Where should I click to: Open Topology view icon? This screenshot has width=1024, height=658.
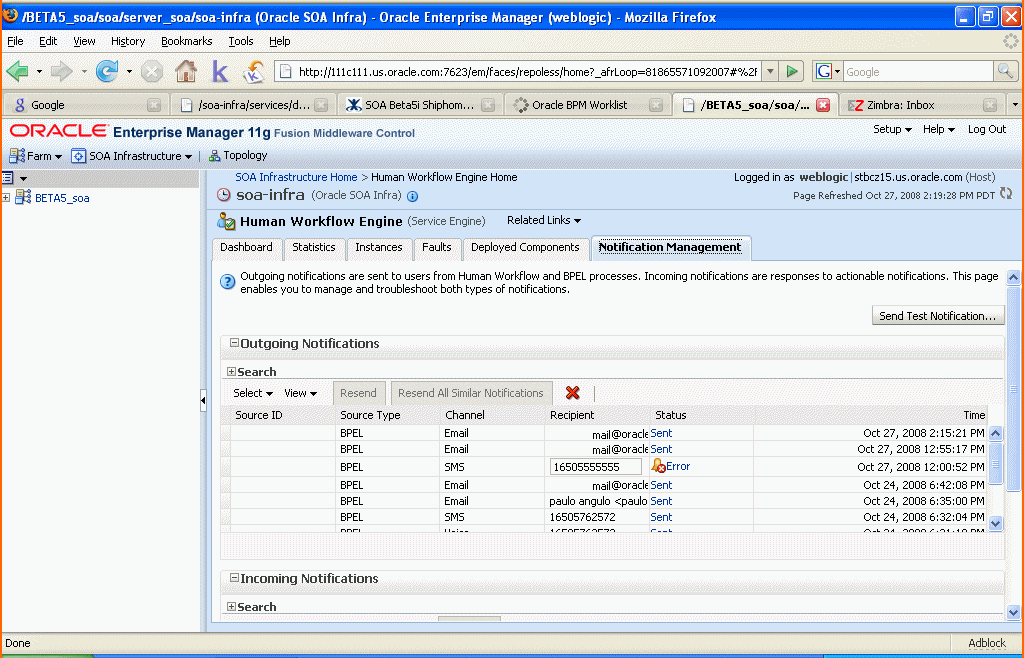coord(214,156)
